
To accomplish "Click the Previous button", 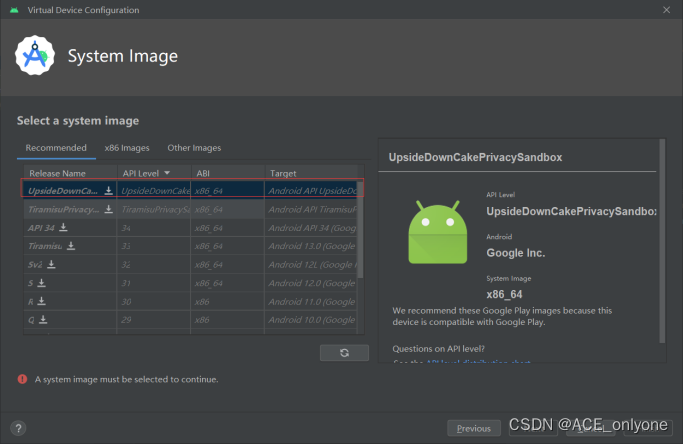I will click(474, 429).
